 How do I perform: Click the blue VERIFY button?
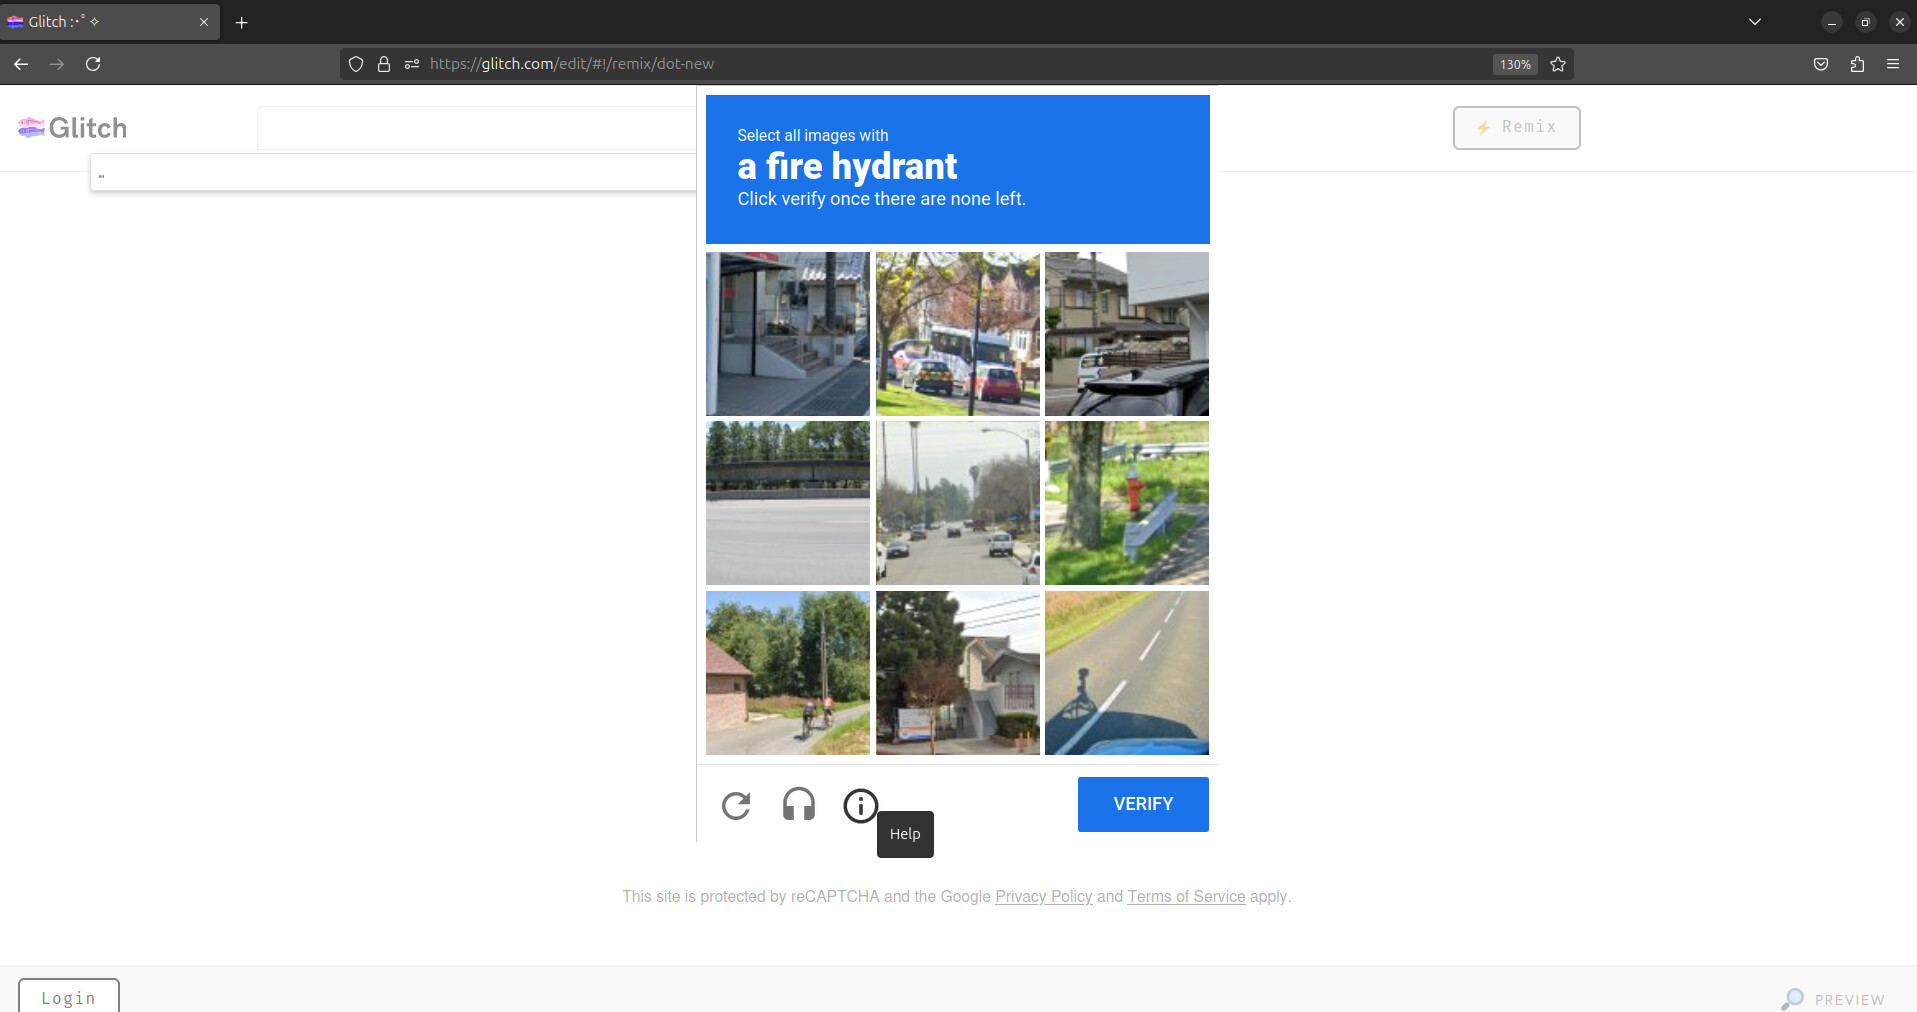1143,804
